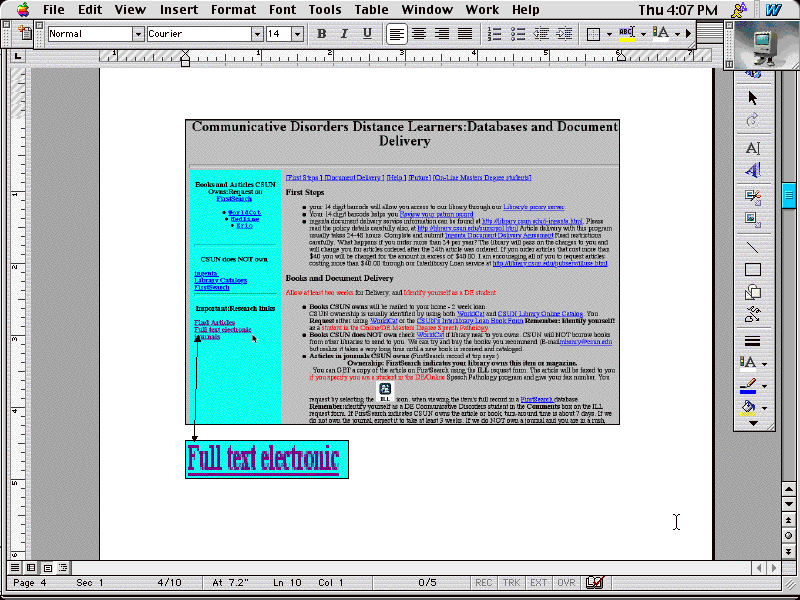Select the Line drawing tool
The height and width of the screenshot is (600, 800).
[x=753, y=245]
